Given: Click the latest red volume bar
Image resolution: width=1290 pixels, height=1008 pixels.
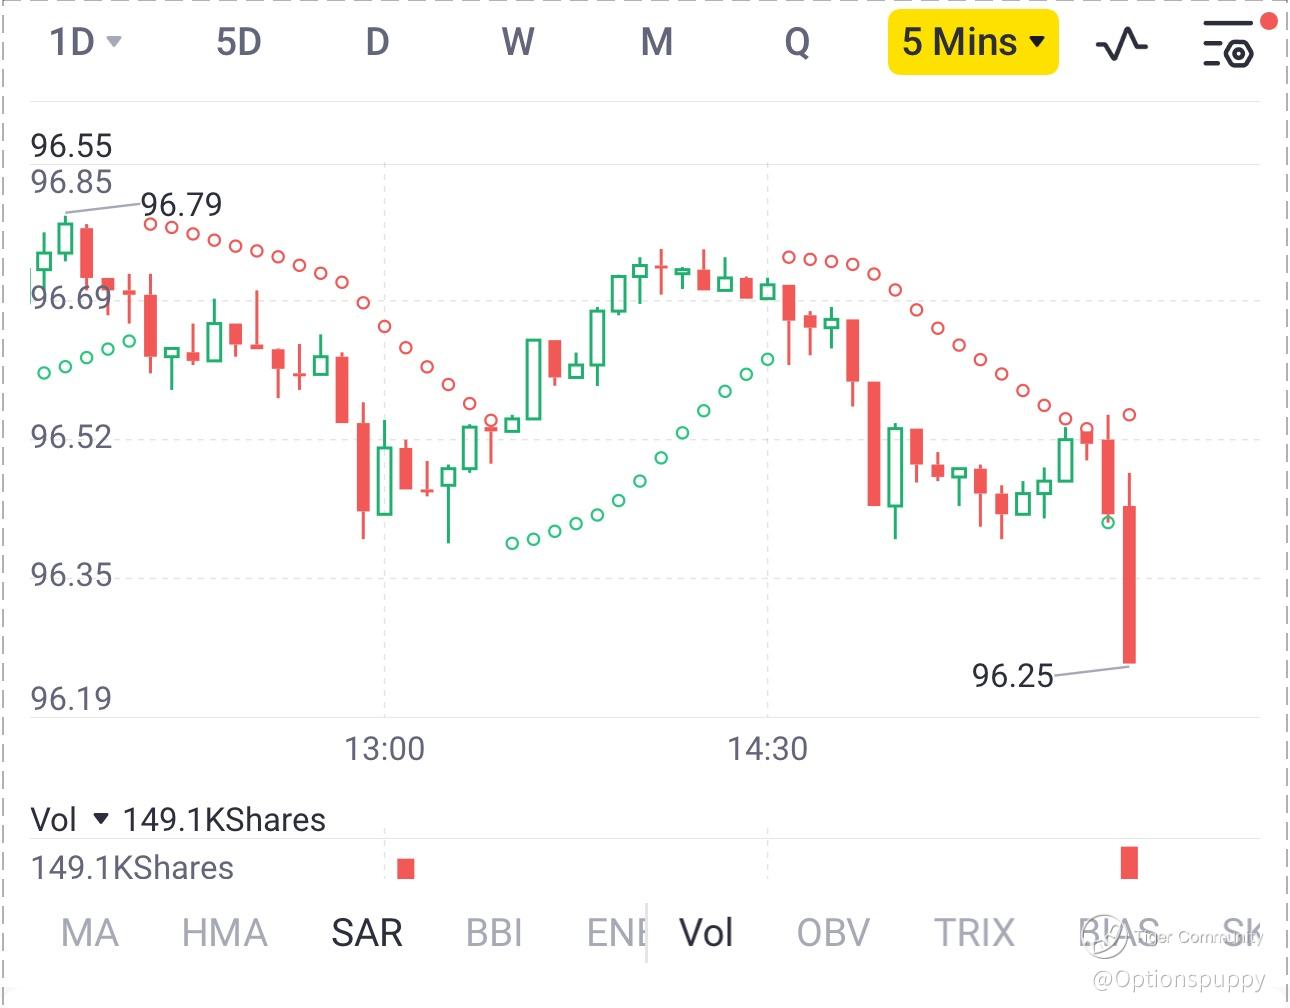Looking at the screenshot, I should 1129,863.
